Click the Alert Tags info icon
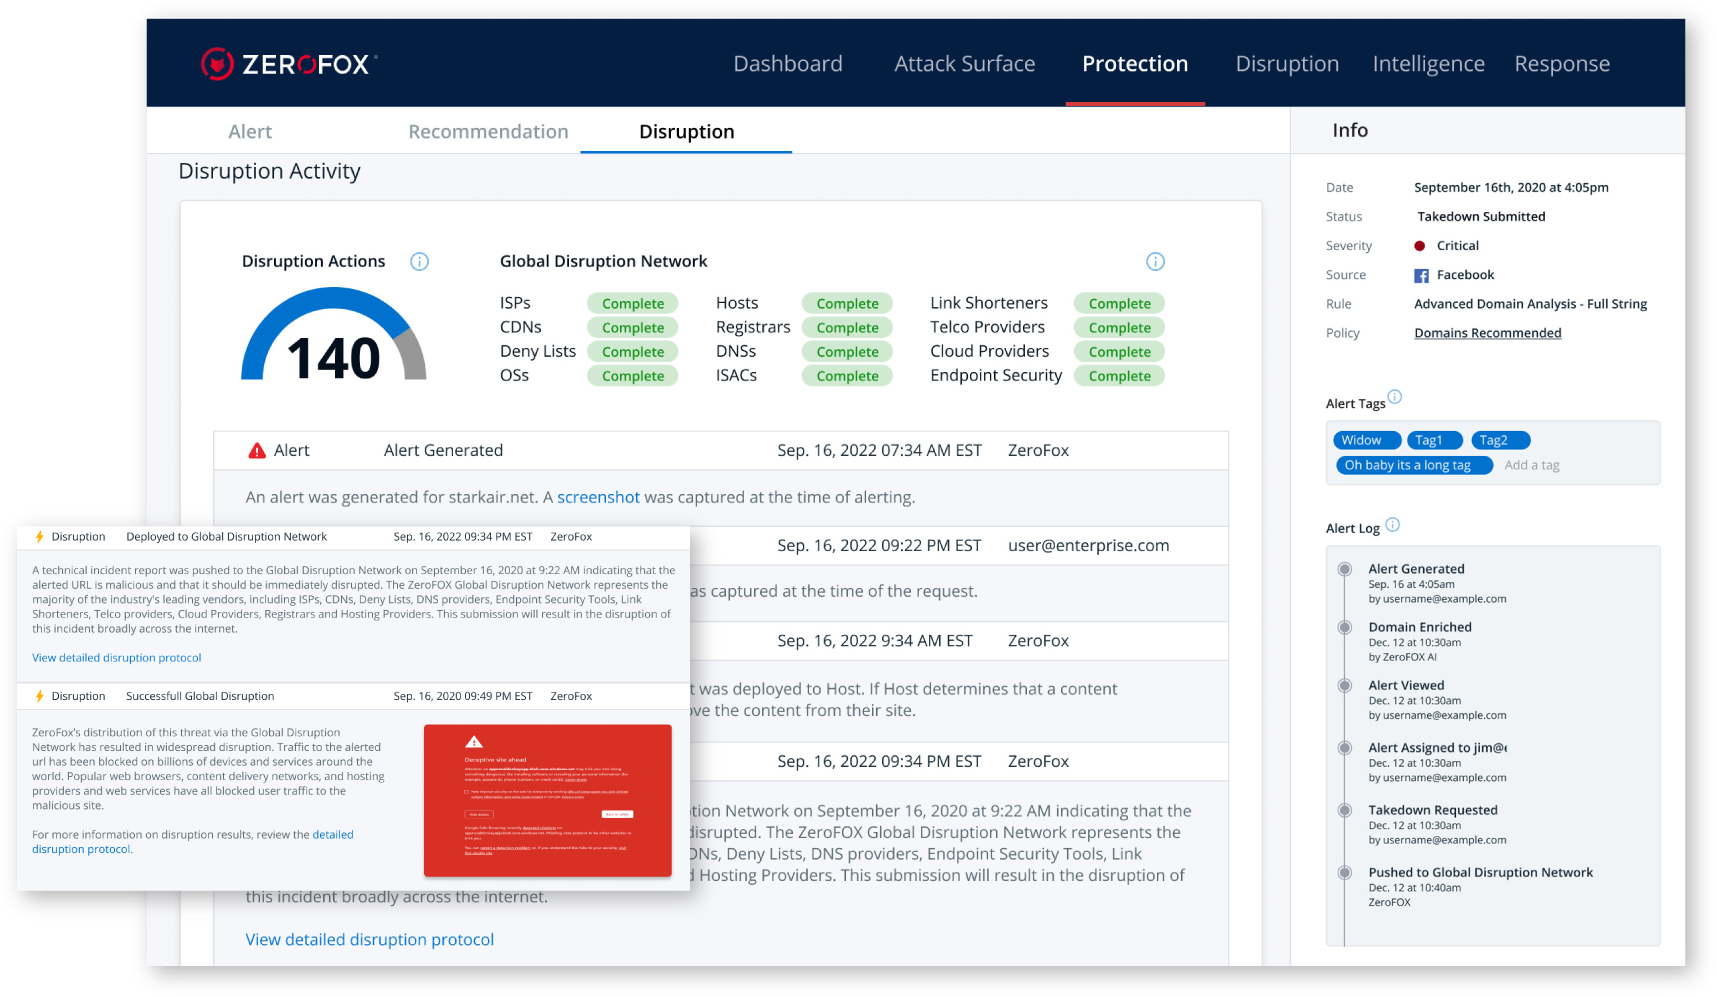This screenshot has width=1717, height=997. pos(1395,397)
